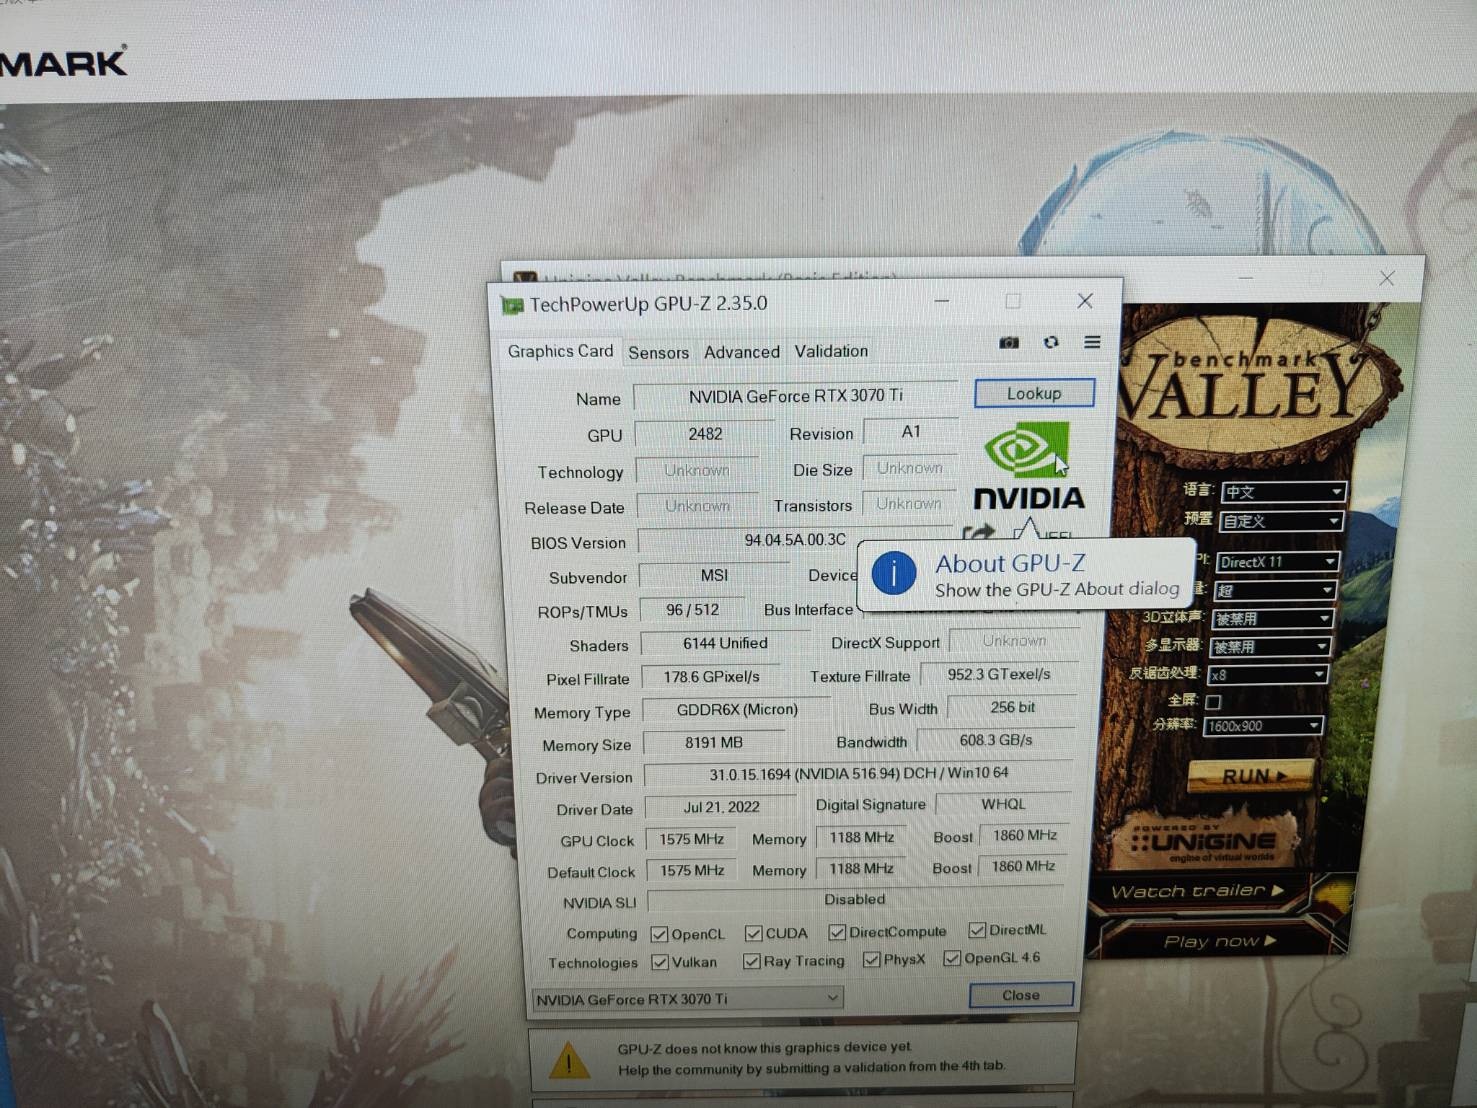Click the Bandwidth value 608.3 GB/s
This screenshot has width=1477, height=1108.
pos(996,740)
